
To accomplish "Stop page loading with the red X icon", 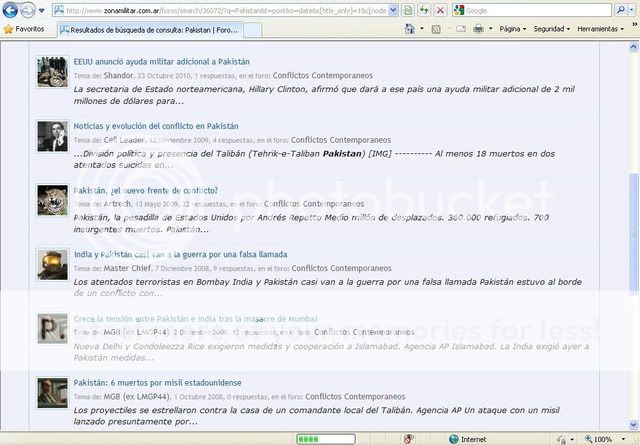I will click(440, 9).
